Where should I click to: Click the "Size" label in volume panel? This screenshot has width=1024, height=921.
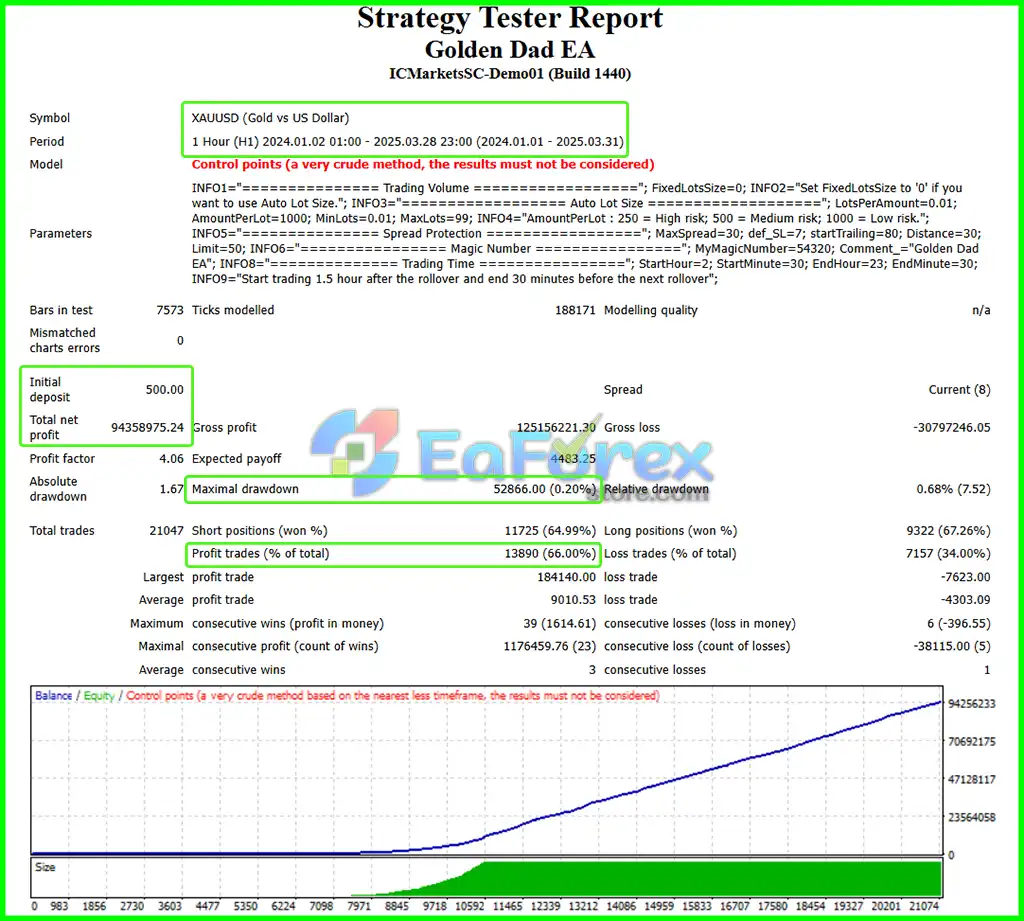click(x=45, y=868)
